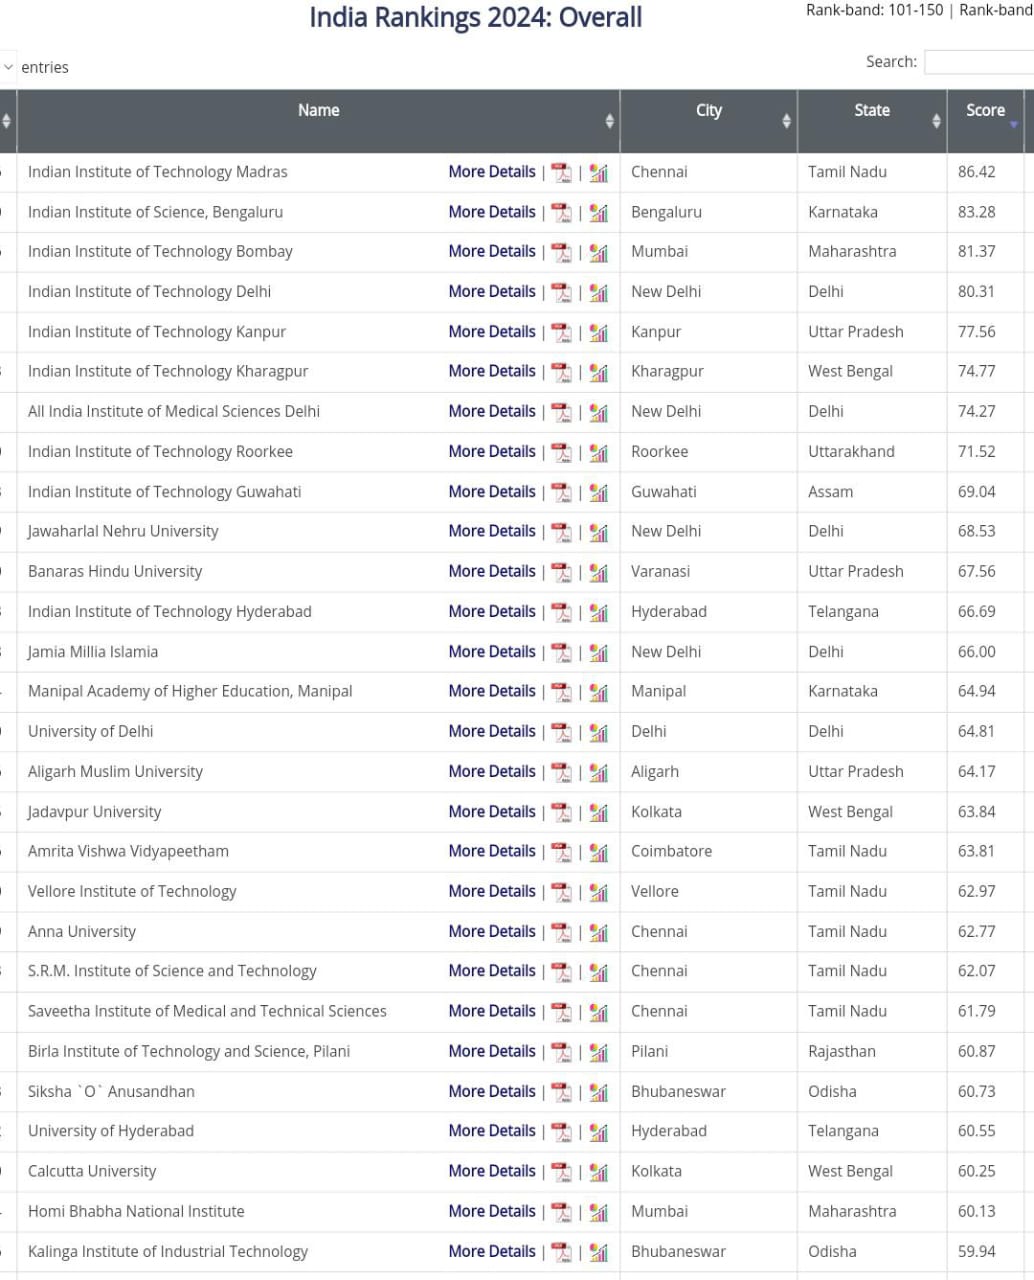Open chart icon for Jamia Millia Islamia row
The width and height of the screenshot is (1034, 1280).
(x=598, y=653)
